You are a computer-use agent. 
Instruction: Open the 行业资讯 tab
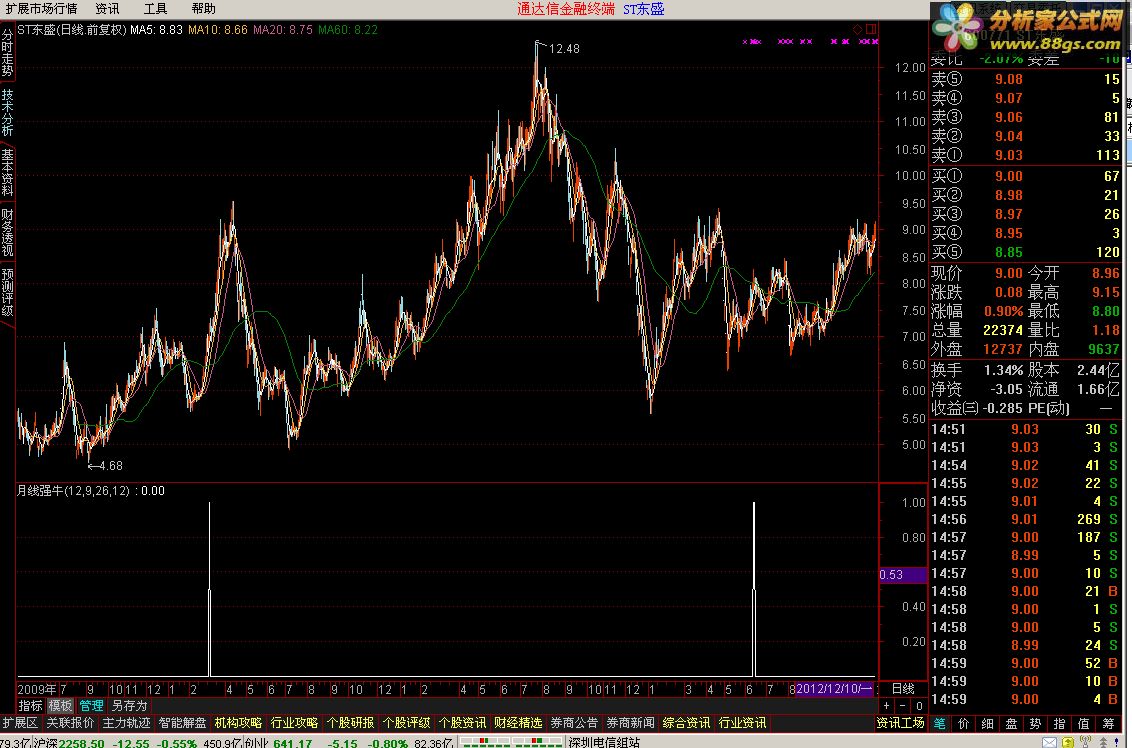(x=742, y=723)
